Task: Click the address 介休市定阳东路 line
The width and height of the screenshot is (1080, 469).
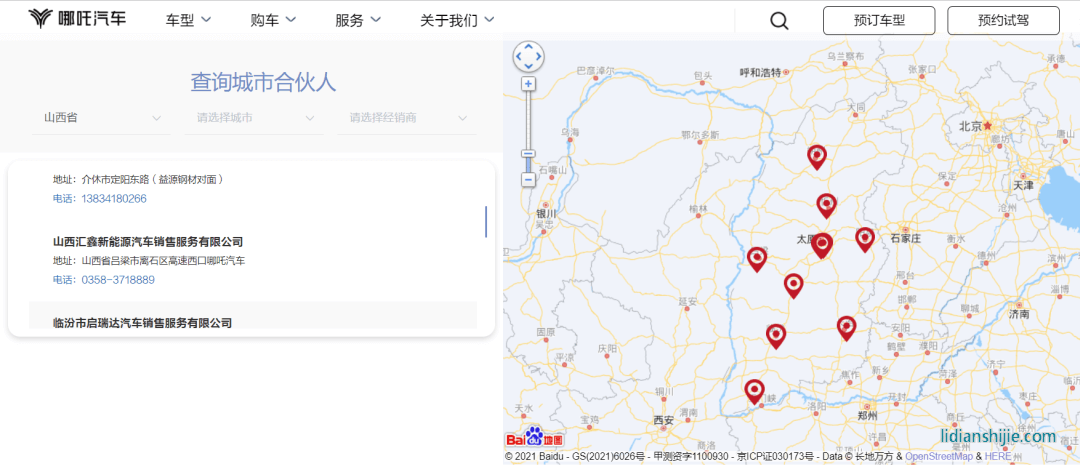Action: [139, 180]
